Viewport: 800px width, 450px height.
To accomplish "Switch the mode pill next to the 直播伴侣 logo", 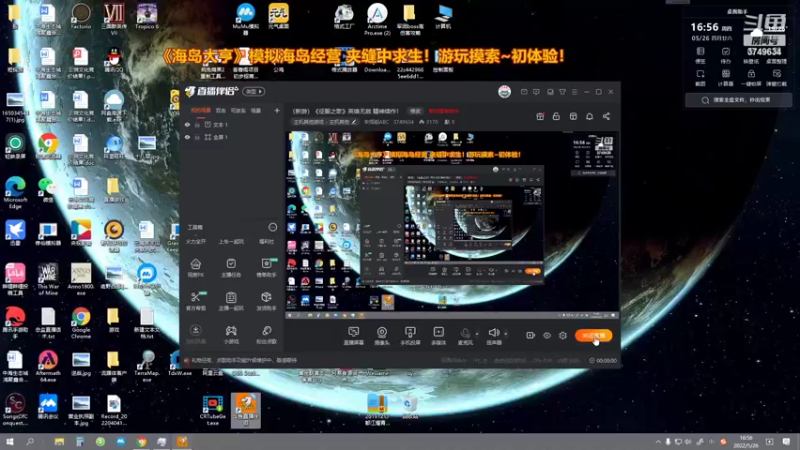I will coord(254,91).
